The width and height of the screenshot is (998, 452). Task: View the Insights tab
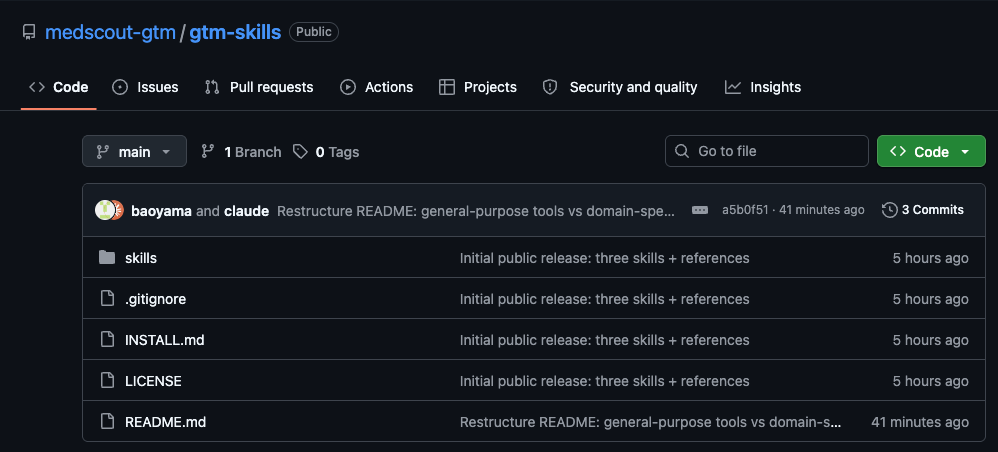tap(763, 87)
